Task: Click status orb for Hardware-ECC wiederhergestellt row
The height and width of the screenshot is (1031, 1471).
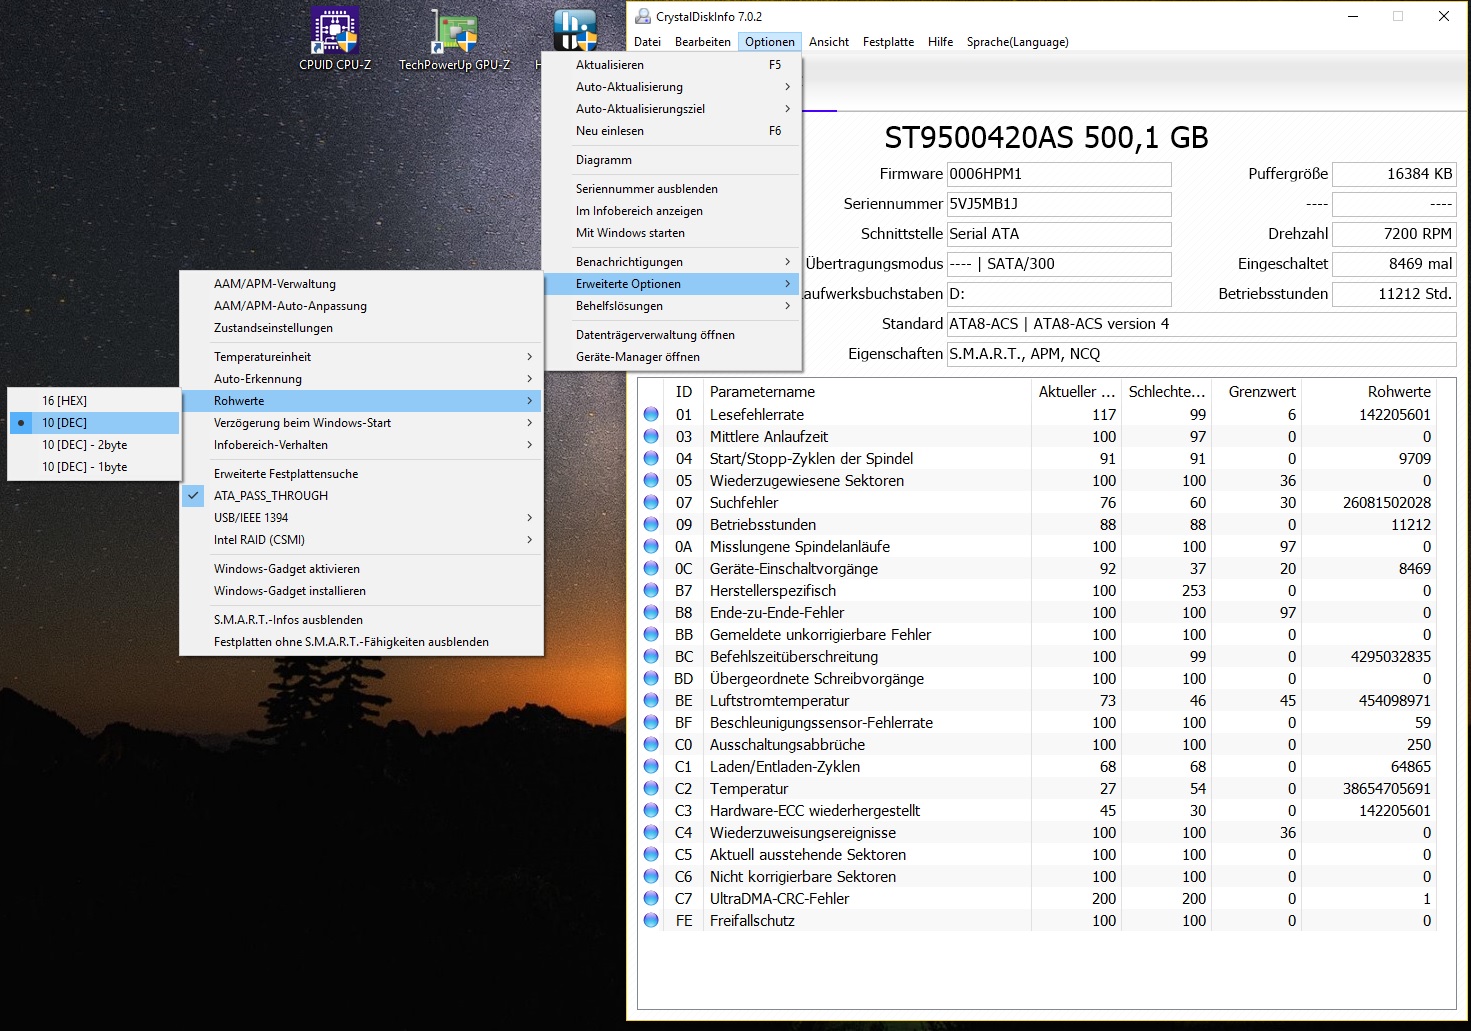Action: click(x=651, y=810)
